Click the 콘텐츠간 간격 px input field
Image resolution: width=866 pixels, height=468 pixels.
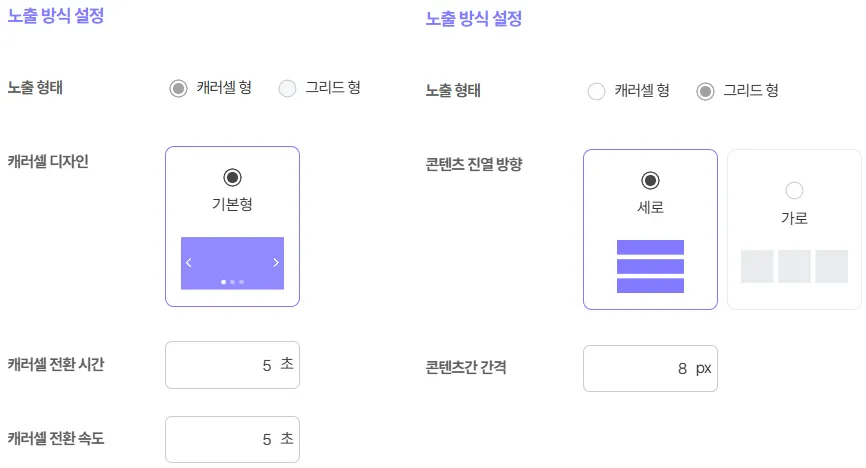(x=650, y=368)
